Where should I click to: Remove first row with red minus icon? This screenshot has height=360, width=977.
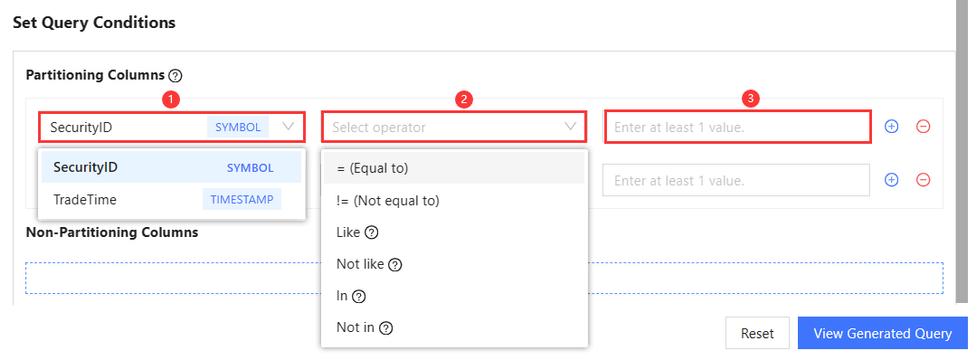pyautogui.click(x=923, y=126)
